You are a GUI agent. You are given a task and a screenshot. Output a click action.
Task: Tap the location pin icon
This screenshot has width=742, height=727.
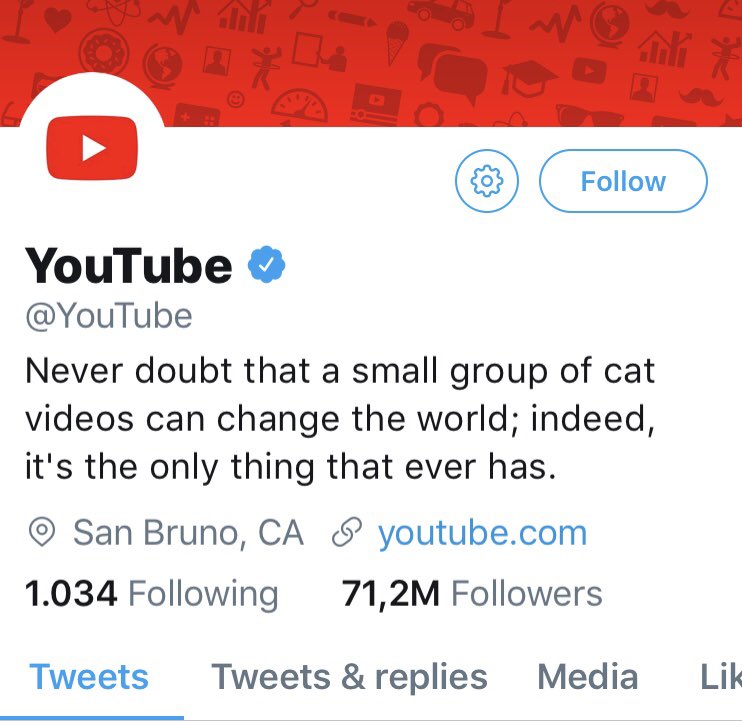click(42, 532)
